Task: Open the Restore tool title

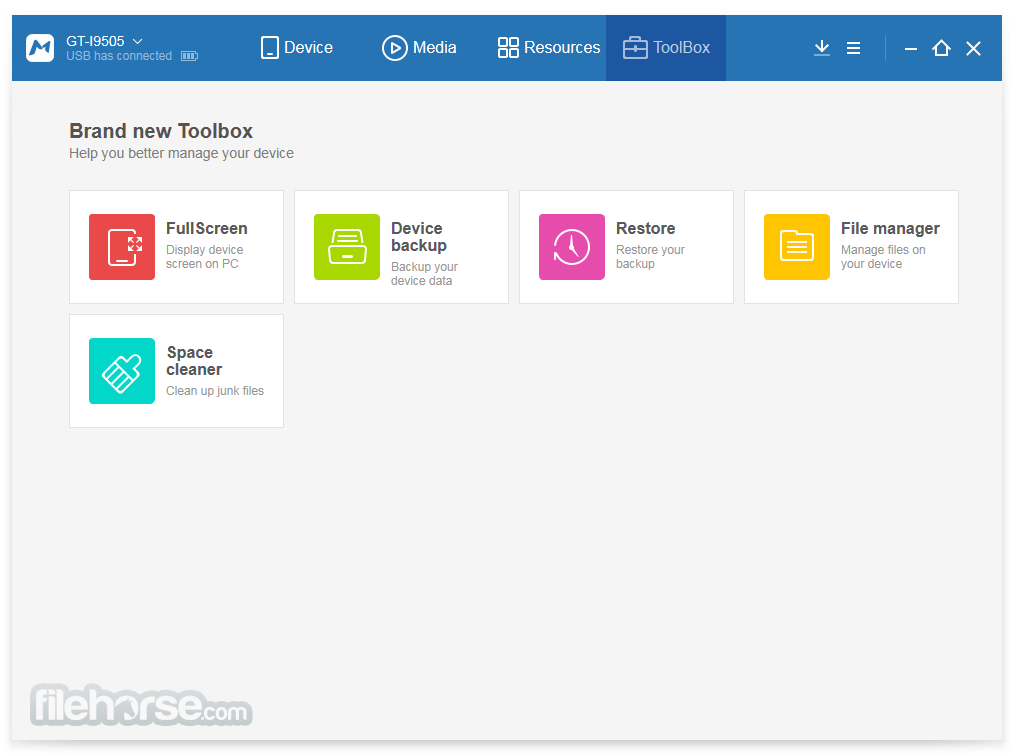Action: pyautogui.click(x=645, y=228)
